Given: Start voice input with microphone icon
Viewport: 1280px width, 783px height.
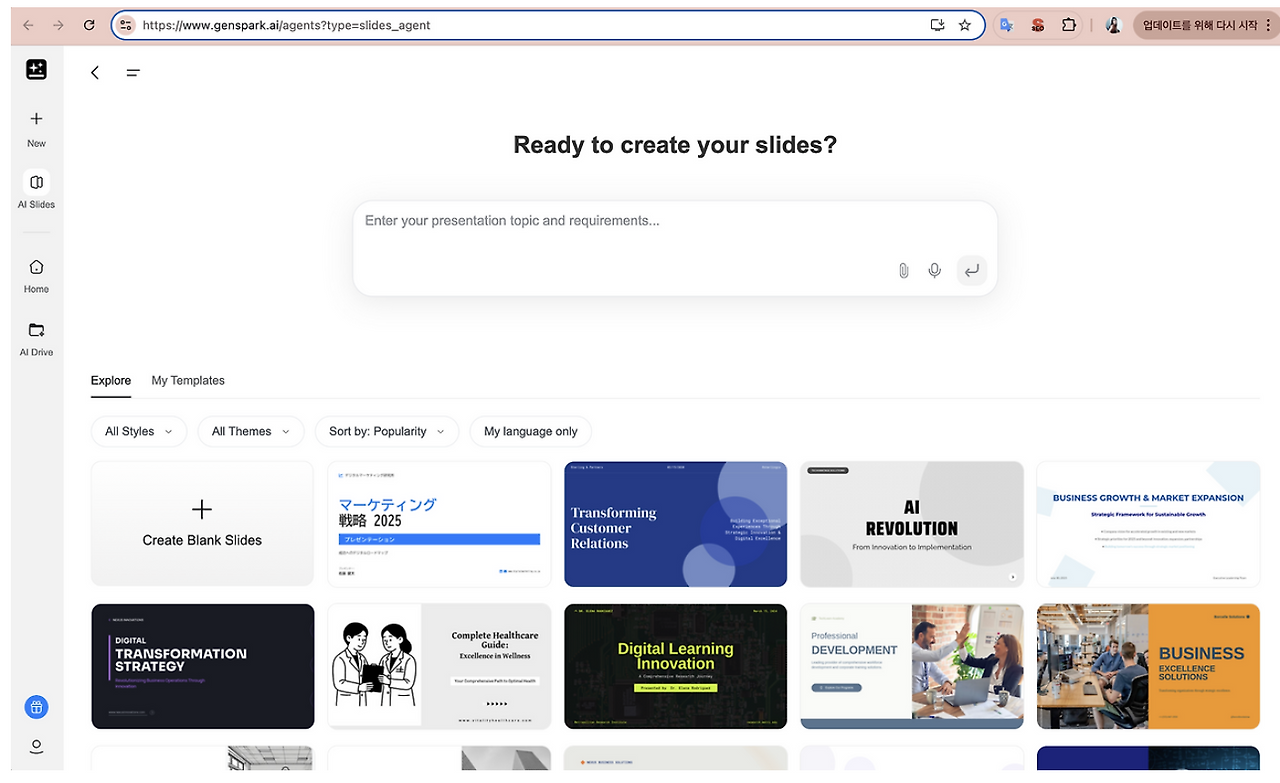Looking at the screenshot, I should (x=935, y=270).
